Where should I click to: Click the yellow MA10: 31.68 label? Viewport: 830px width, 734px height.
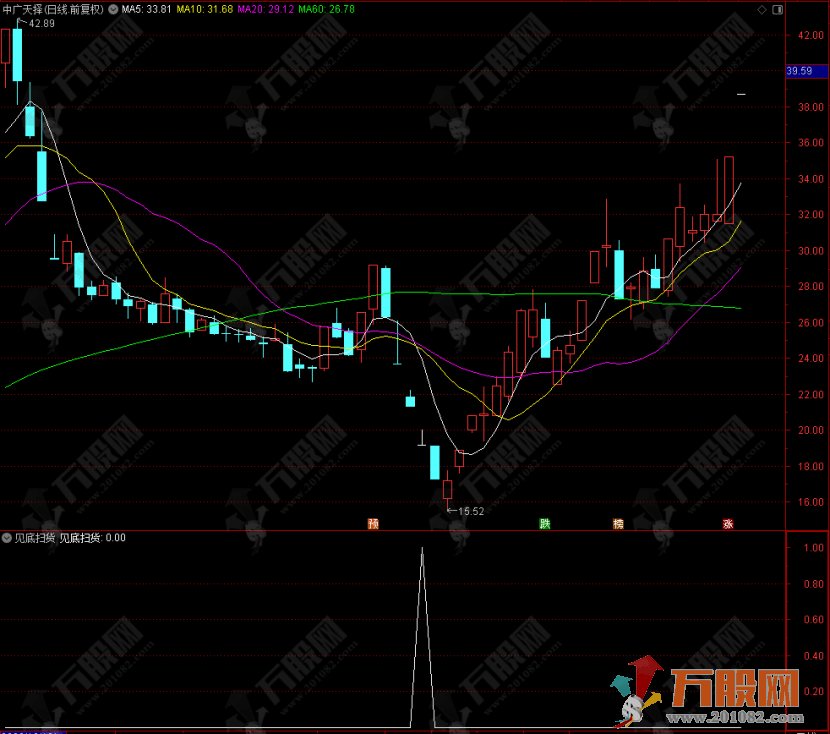(205, 9)
